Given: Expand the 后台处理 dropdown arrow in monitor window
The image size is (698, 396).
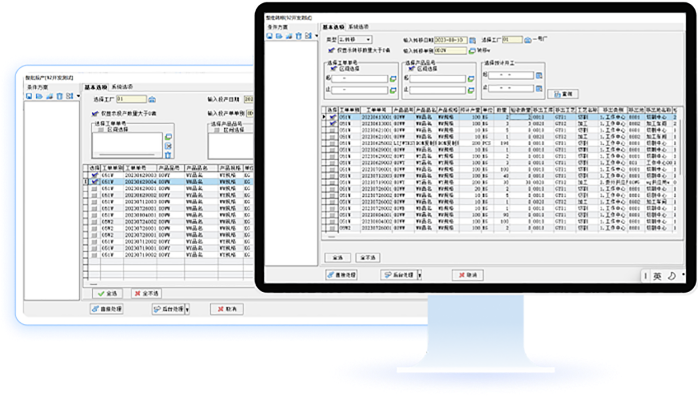Looking at the screenshot, I should [x=419, y=275].
